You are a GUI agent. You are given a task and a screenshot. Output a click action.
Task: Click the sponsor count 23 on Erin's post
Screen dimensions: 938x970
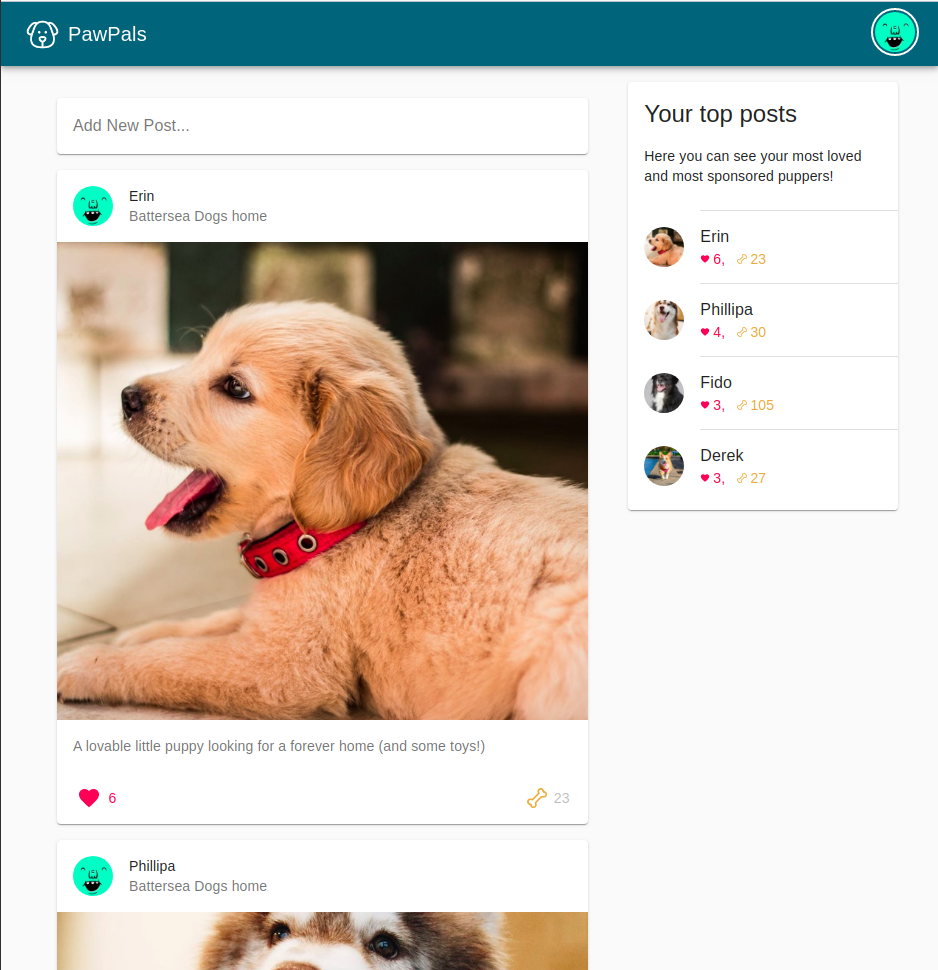[x=561, y=798]
